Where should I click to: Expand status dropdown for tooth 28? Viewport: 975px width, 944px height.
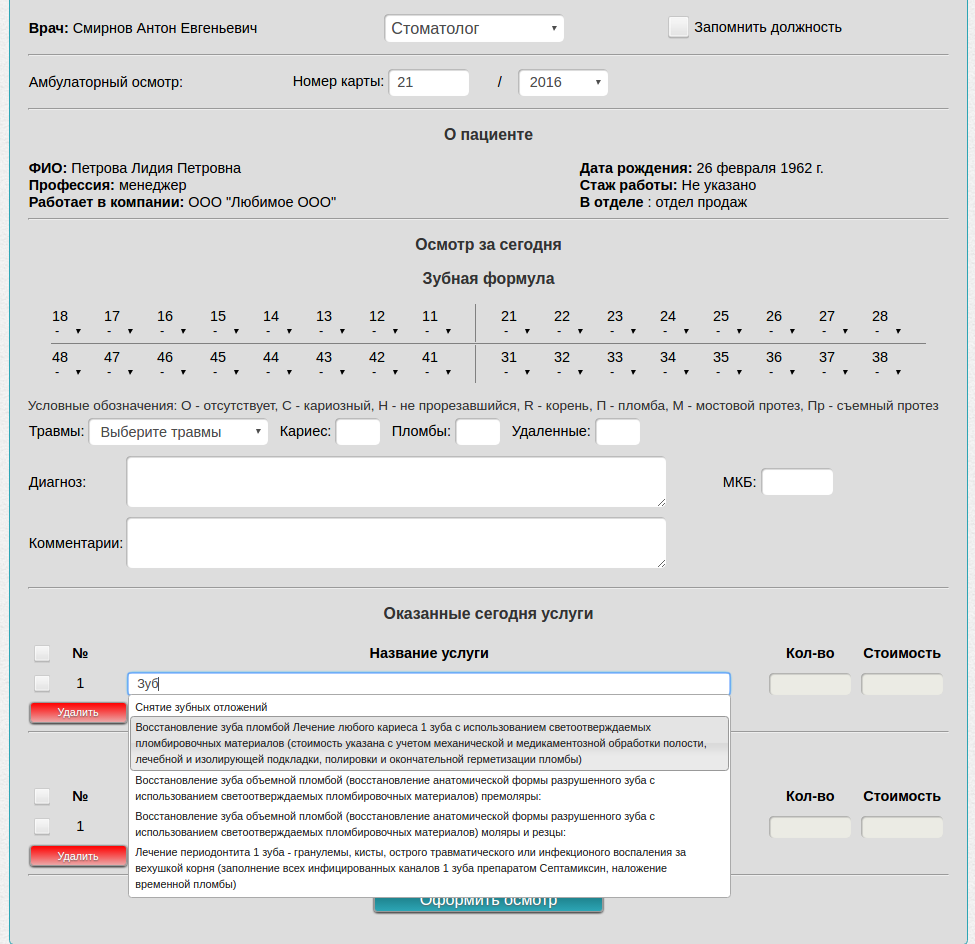point(888,331)
